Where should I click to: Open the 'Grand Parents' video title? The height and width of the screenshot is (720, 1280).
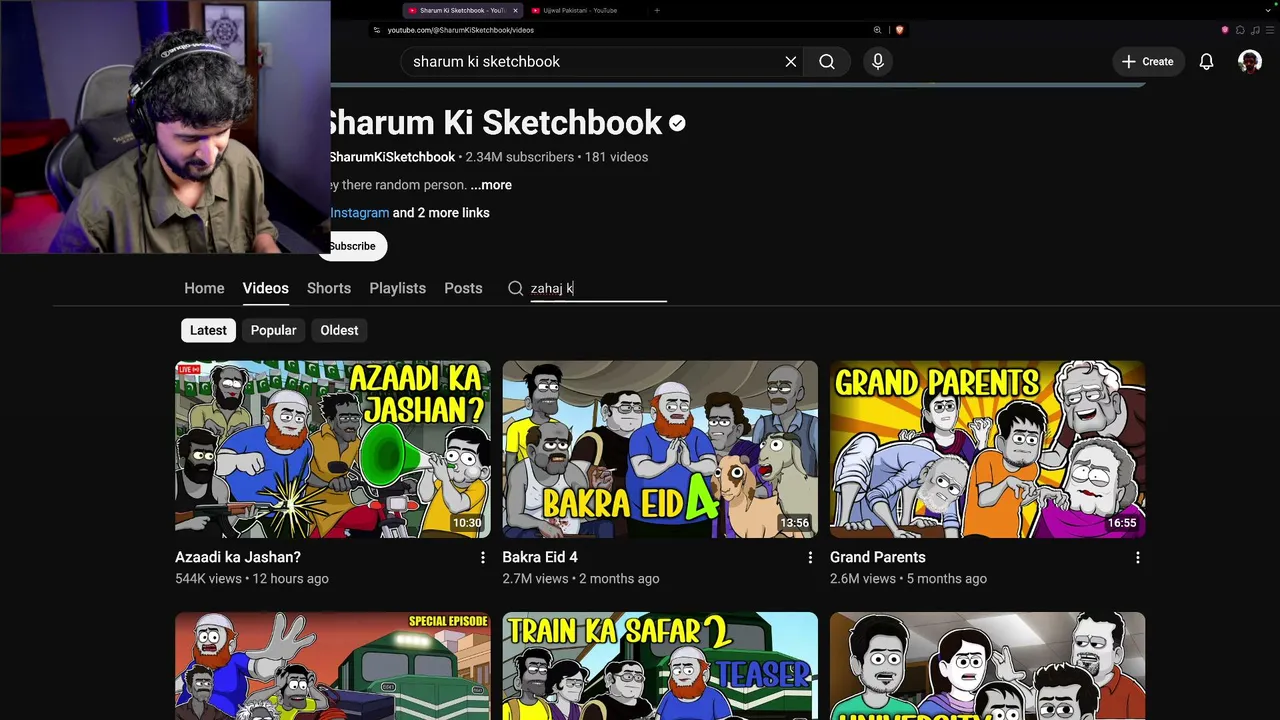[x=878, y=557]
